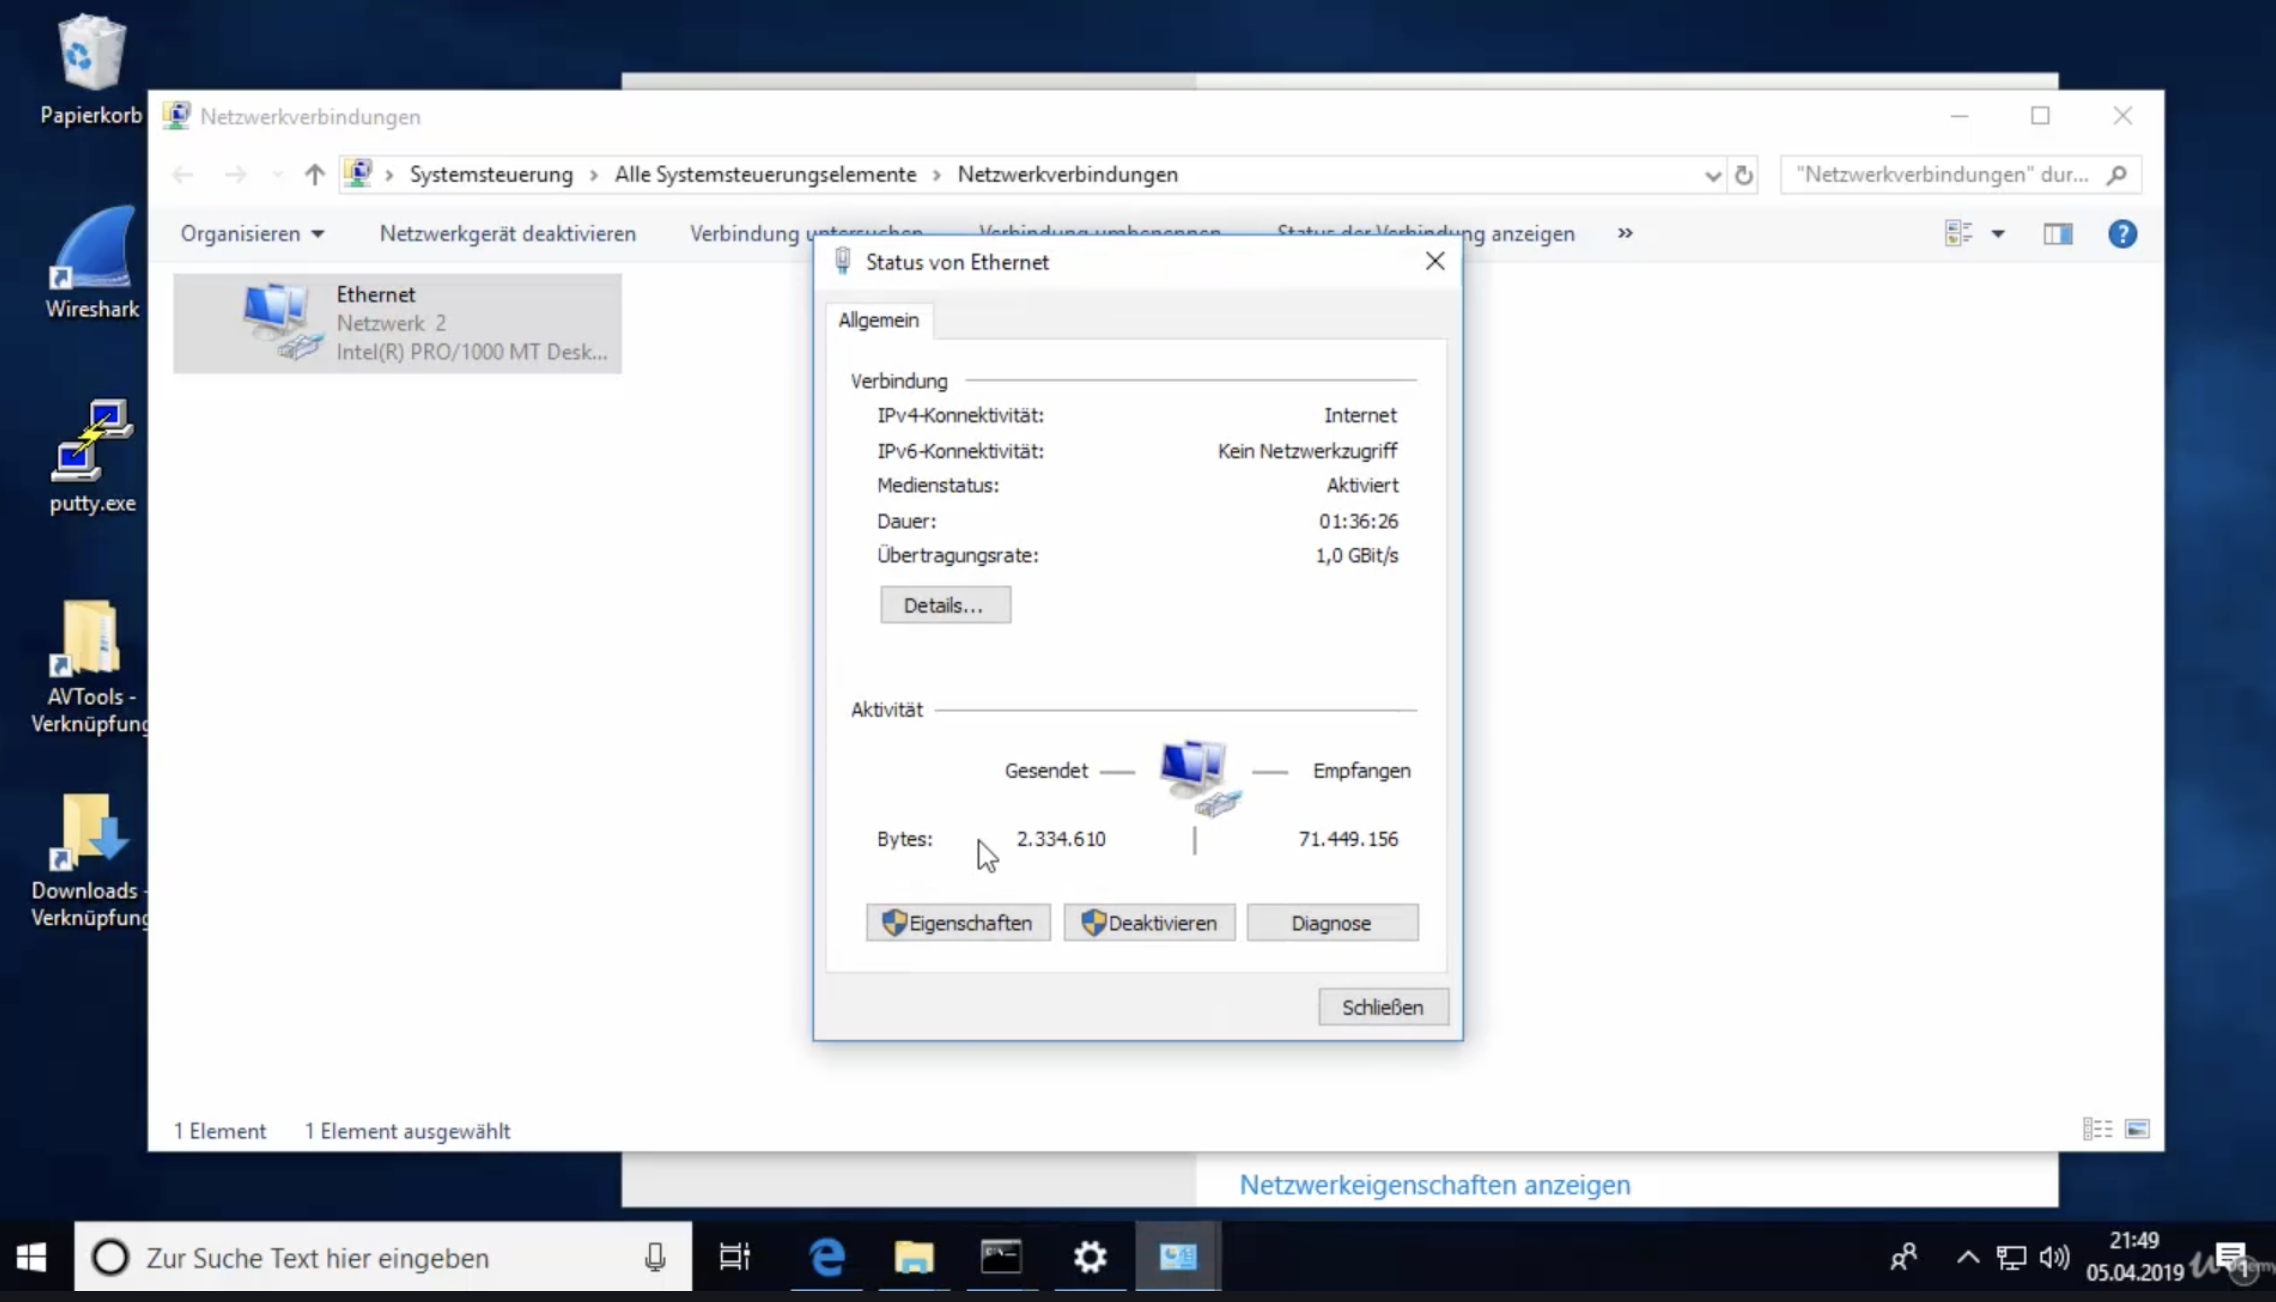Go up one folder level
2276x1302 pixels.
314,175
